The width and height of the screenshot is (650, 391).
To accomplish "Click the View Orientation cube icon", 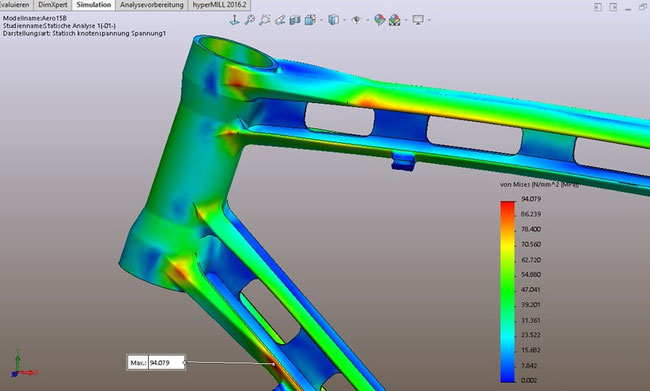I will coord(310,19).
